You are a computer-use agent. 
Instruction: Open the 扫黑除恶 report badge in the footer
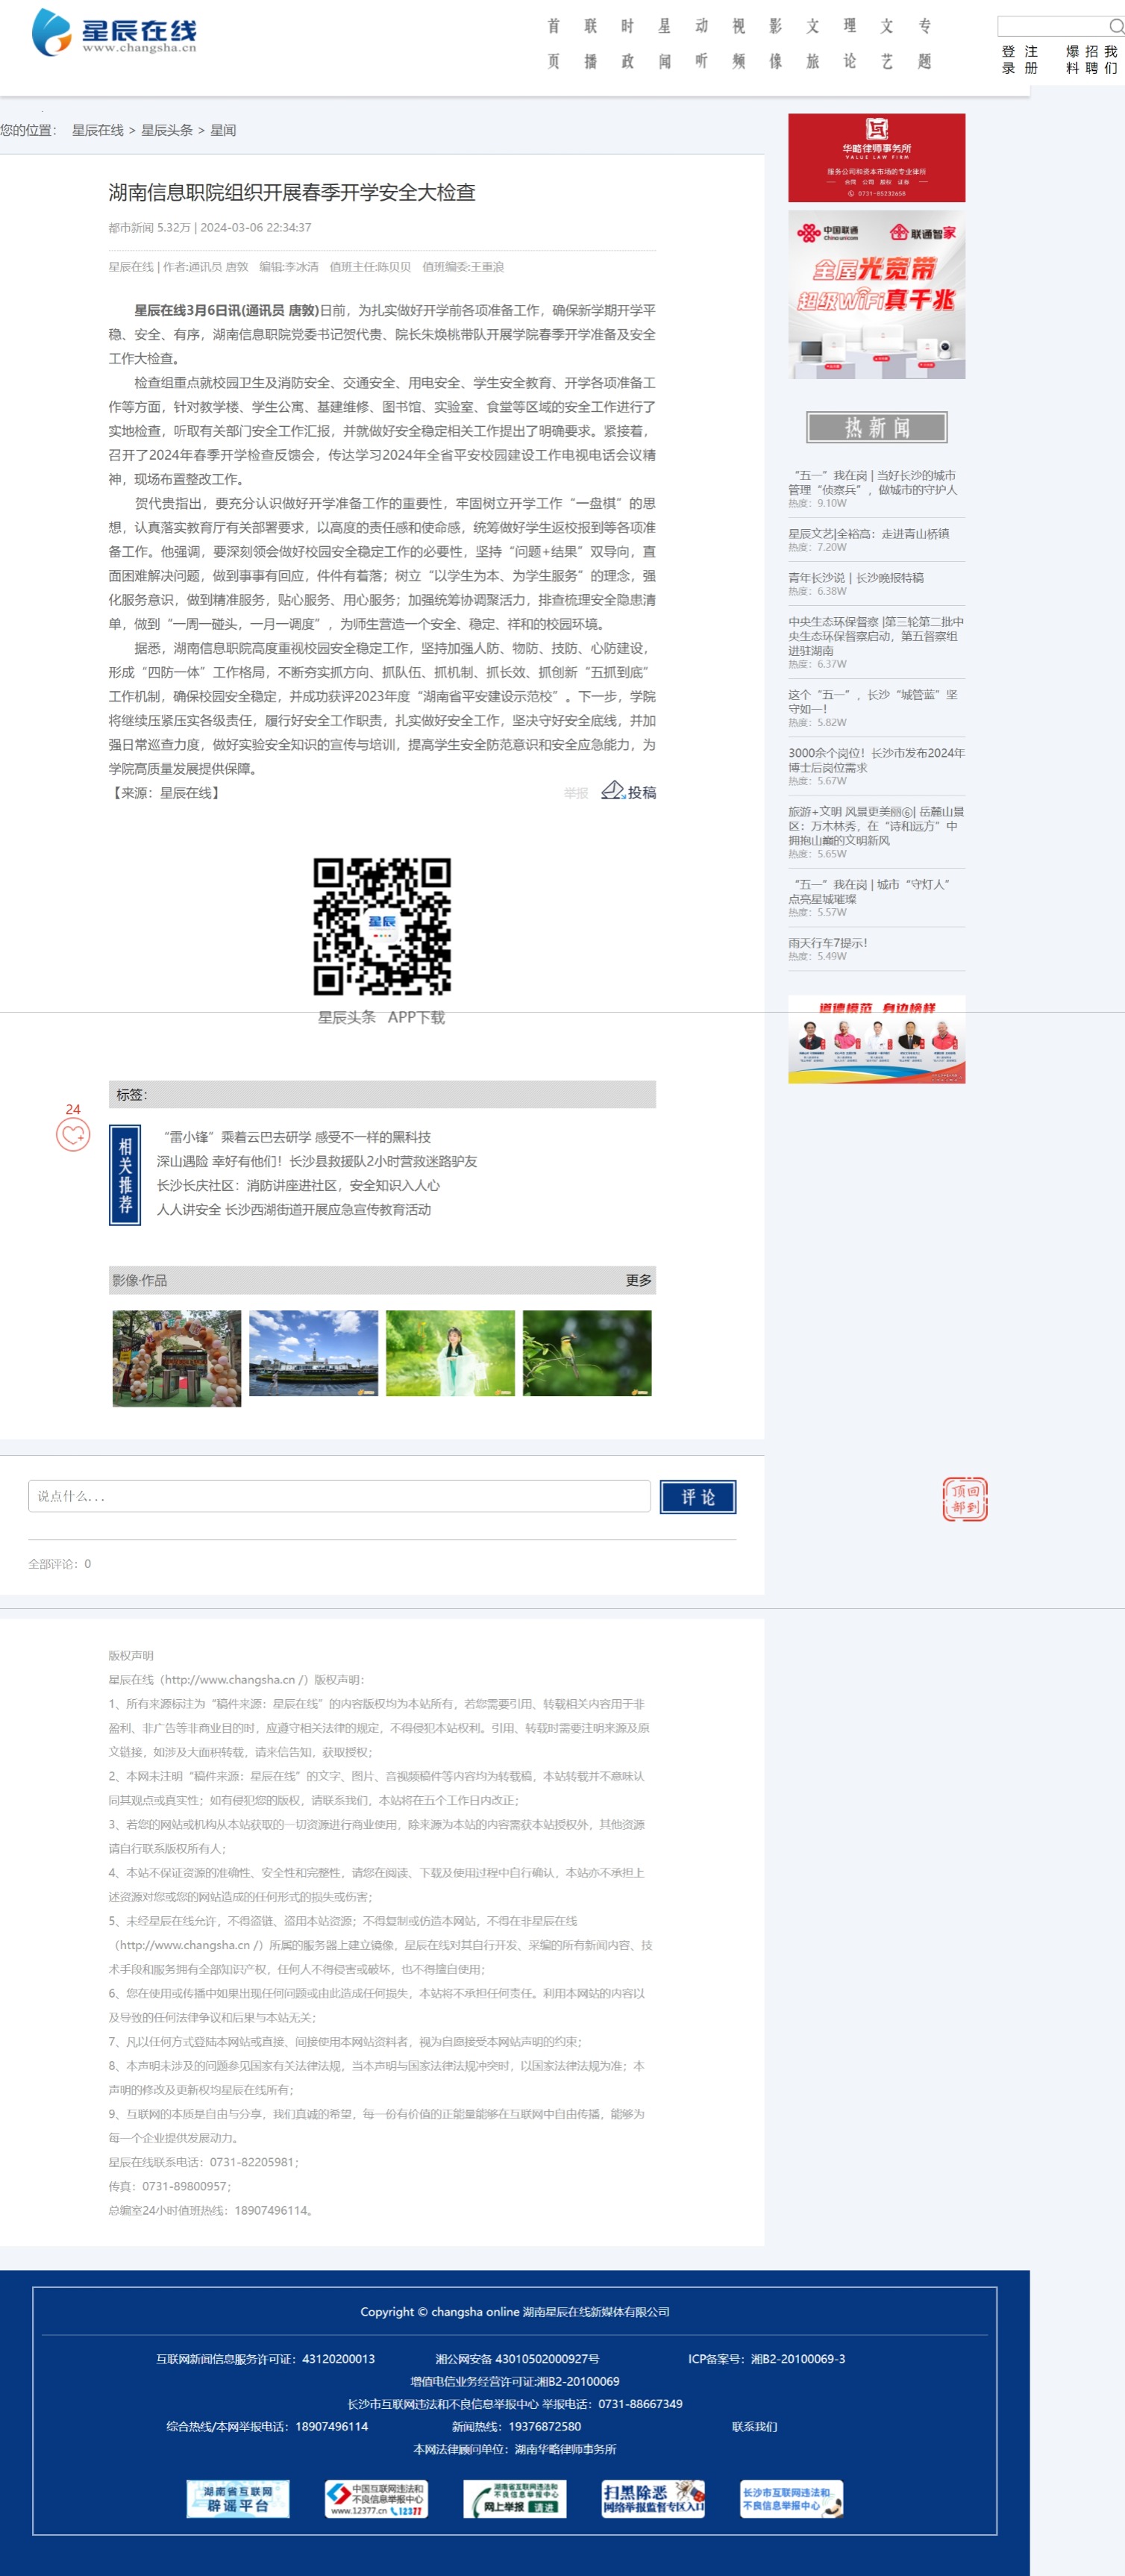653,2497
